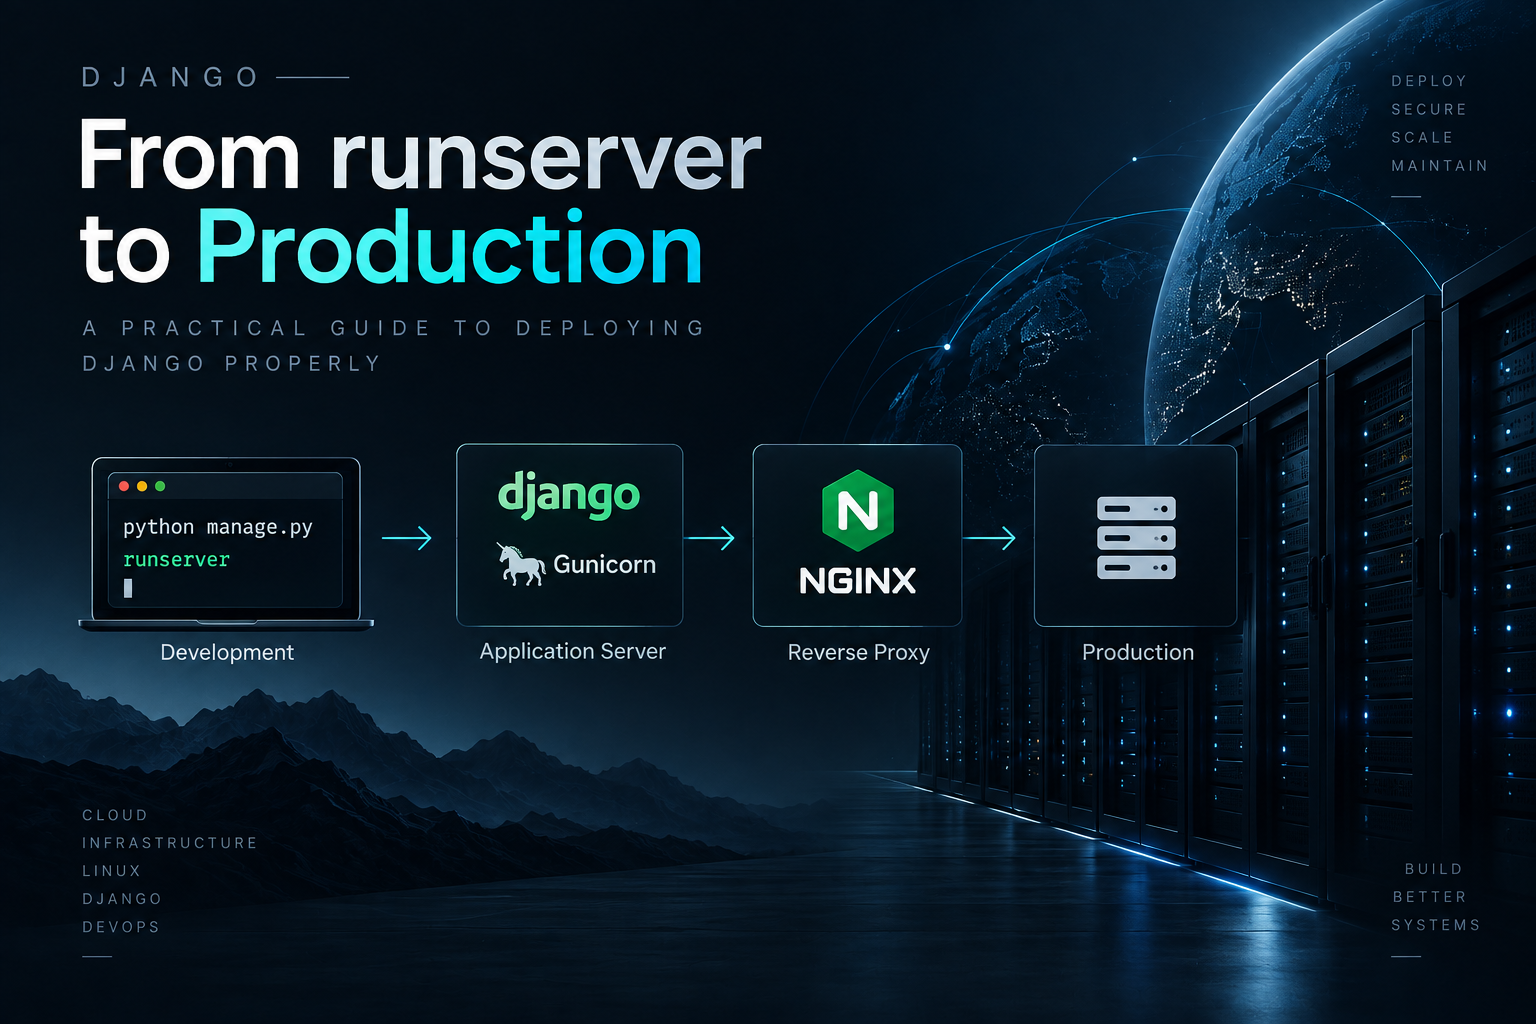Click 'SCALE' in the top-right list
1536x1024 pixels.
1422,137
